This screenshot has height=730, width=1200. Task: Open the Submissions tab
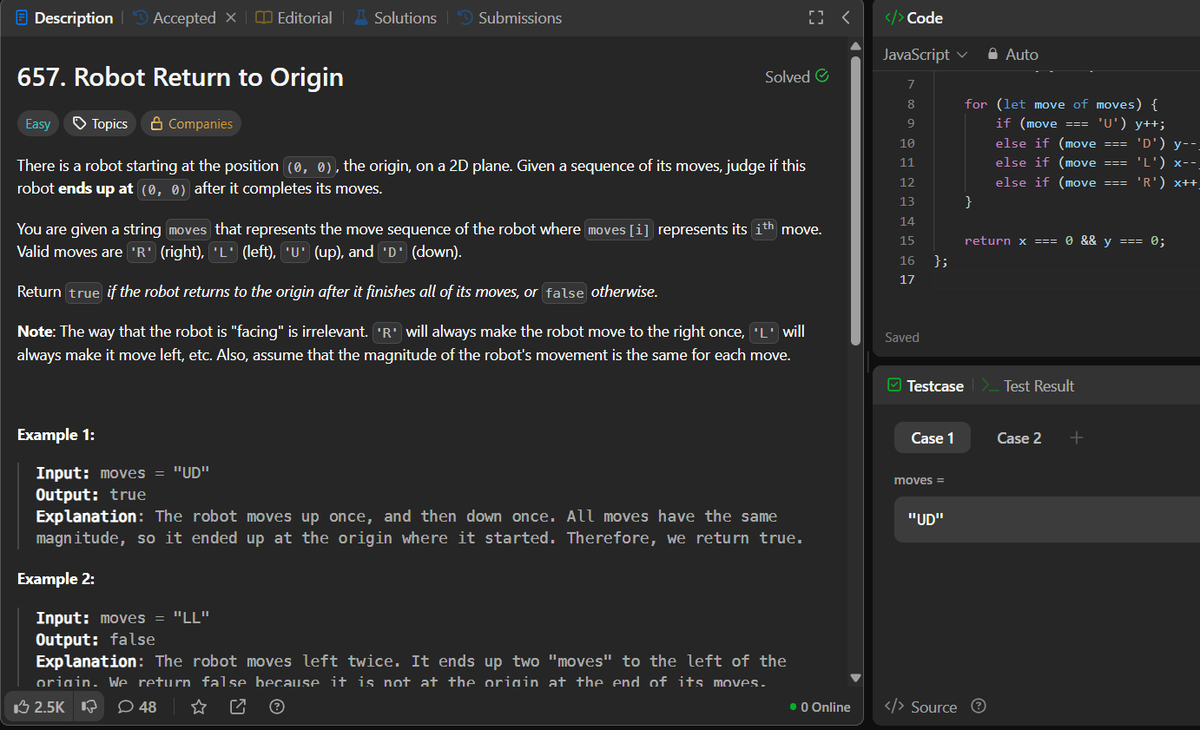pyautogui.click(x=510, y=18)
